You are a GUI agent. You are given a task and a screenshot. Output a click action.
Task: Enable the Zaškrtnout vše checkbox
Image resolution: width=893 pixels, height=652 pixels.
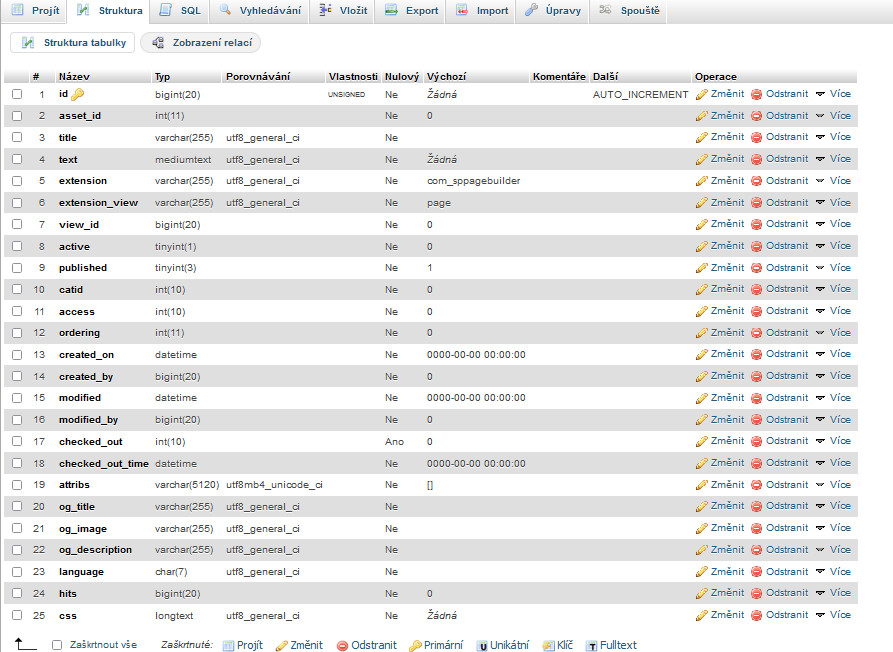(x=57, y=645)
